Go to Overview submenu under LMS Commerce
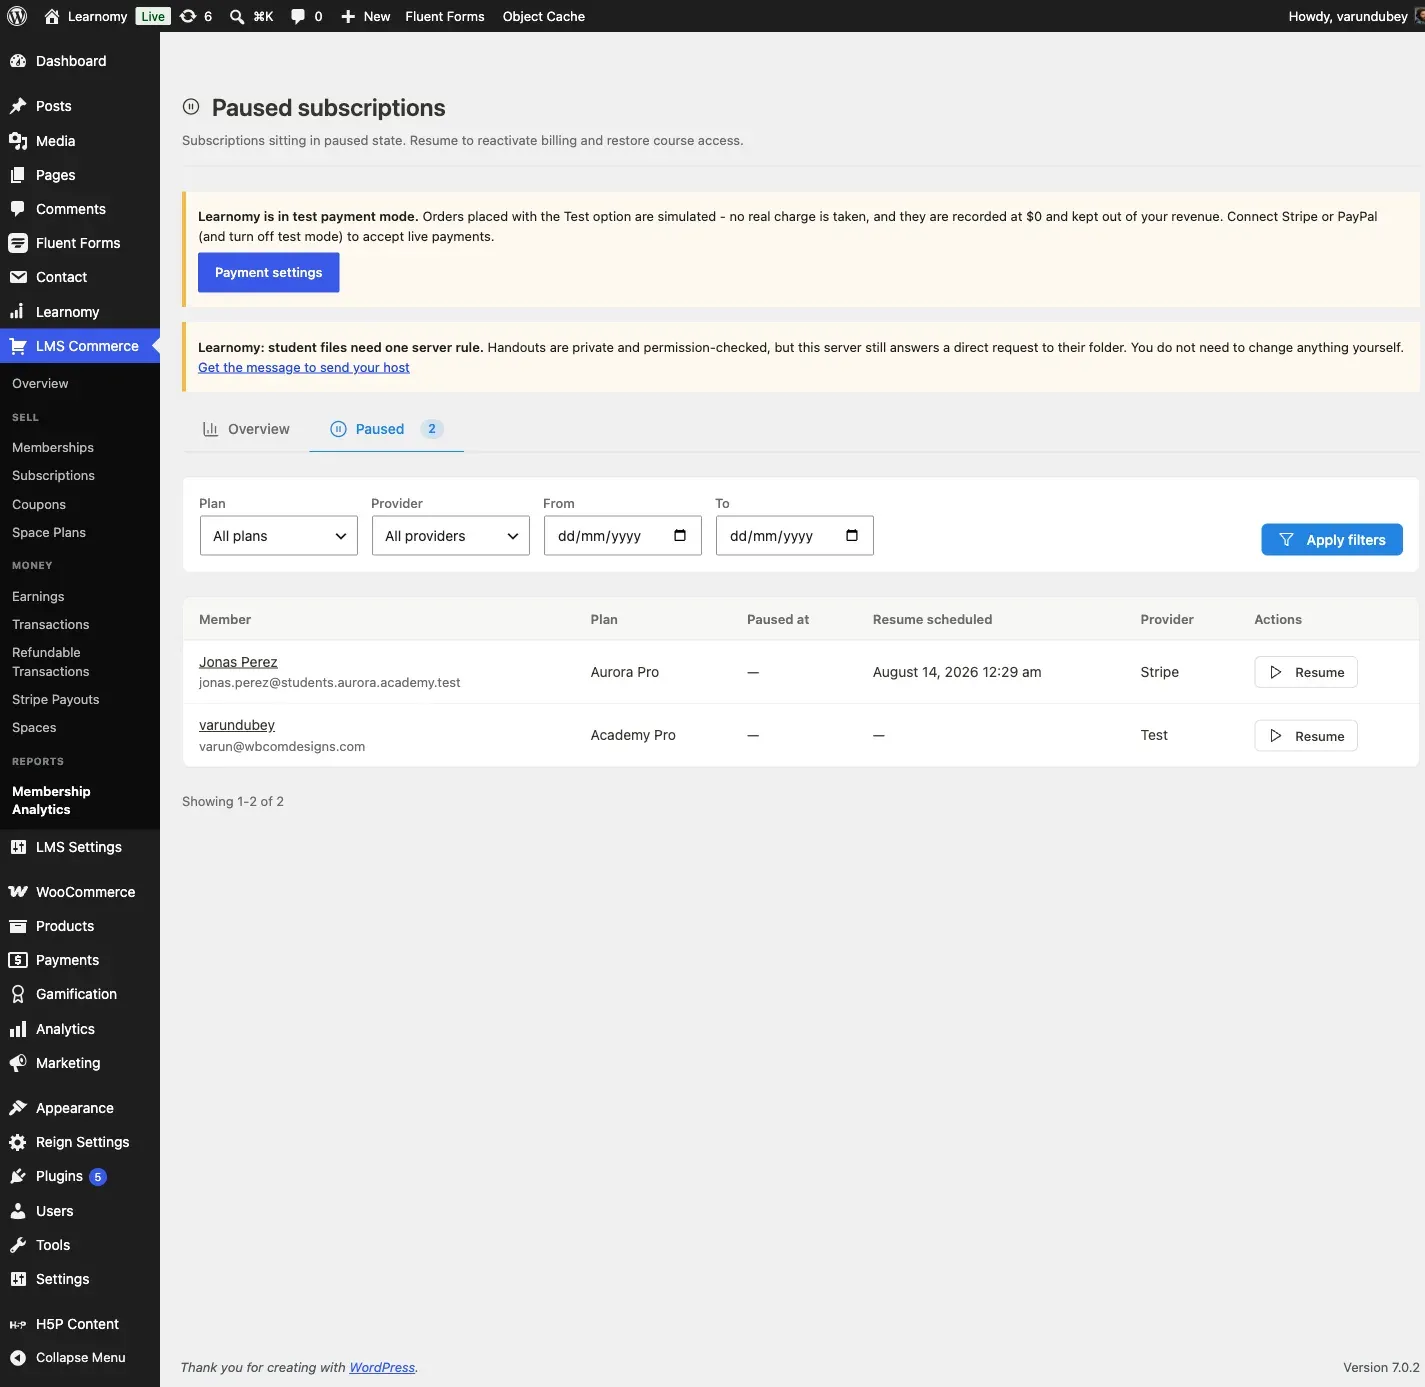 pos(40,384)
